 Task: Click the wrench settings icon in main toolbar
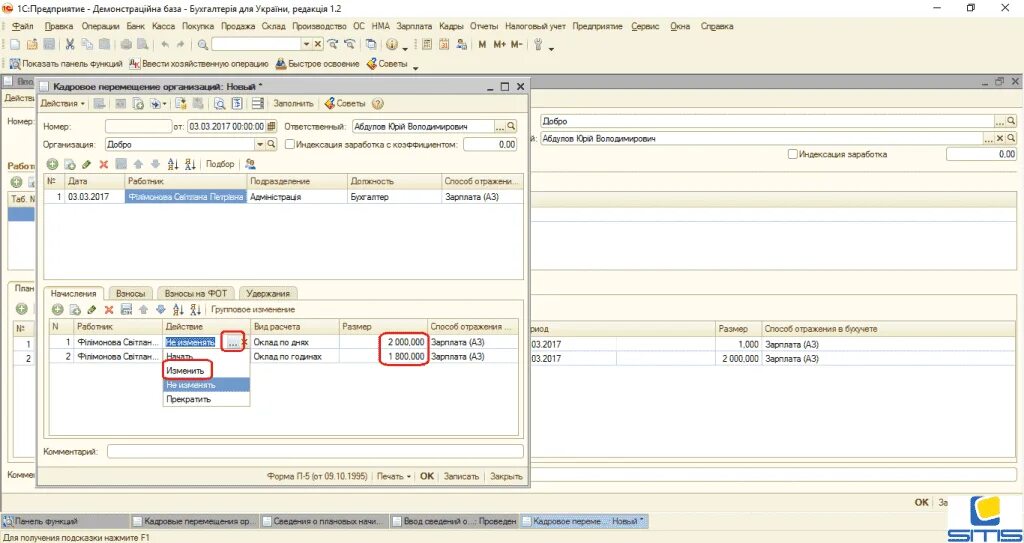pos(539,44)
